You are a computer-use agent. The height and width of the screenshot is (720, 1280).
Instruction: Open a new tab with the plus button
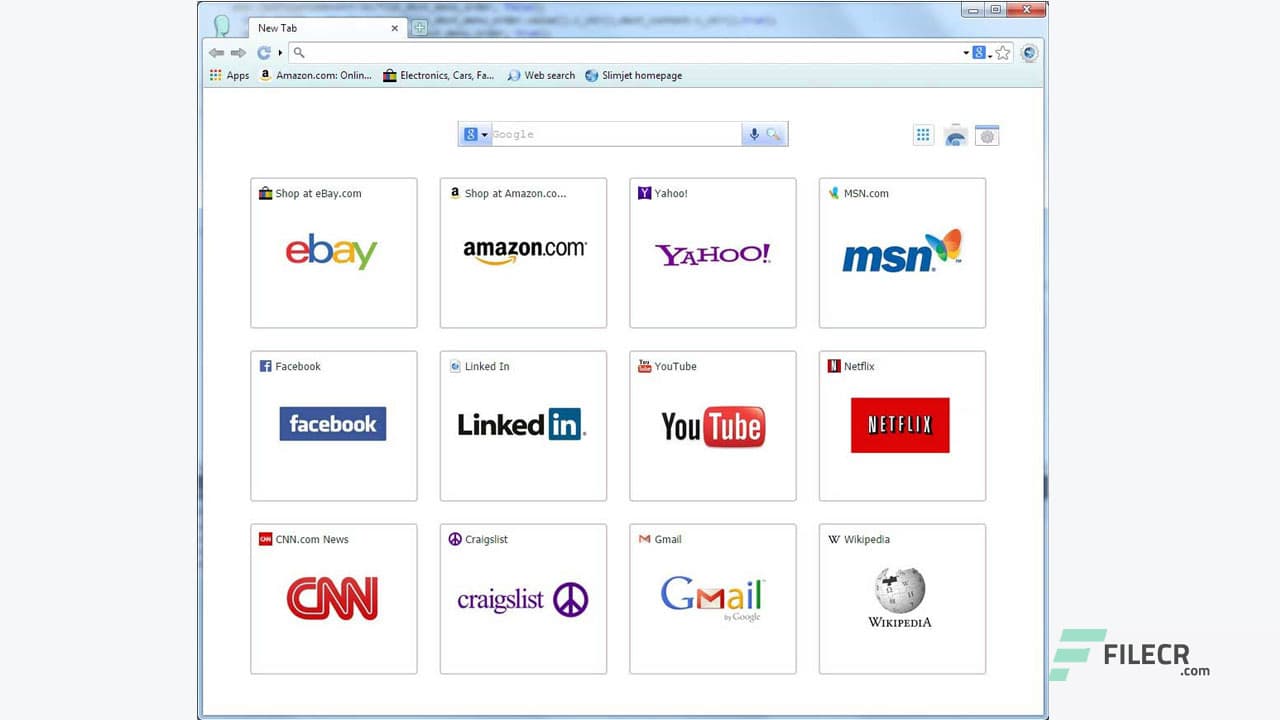(418, 28)
